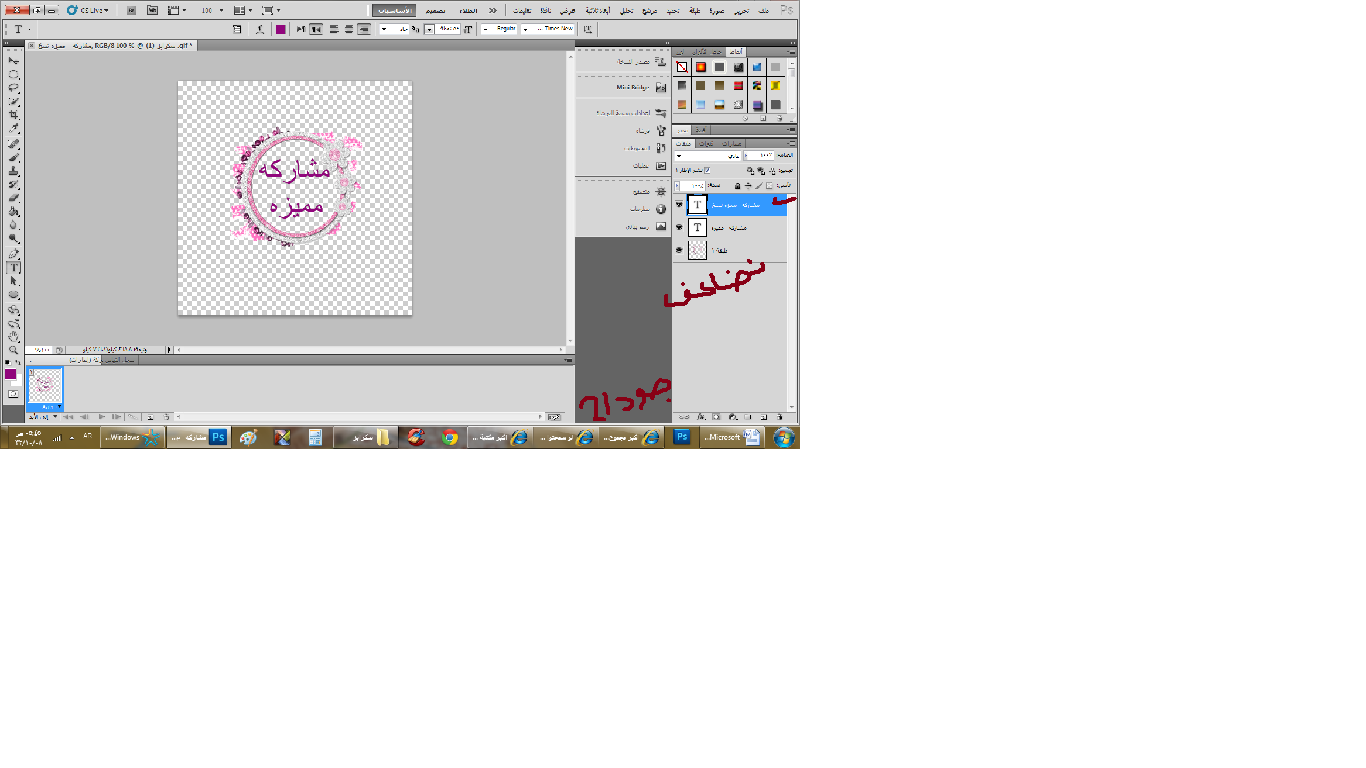1366x768 pixels.
Task: Open the ملف (File) menu
Action: [x=766, y=10]
